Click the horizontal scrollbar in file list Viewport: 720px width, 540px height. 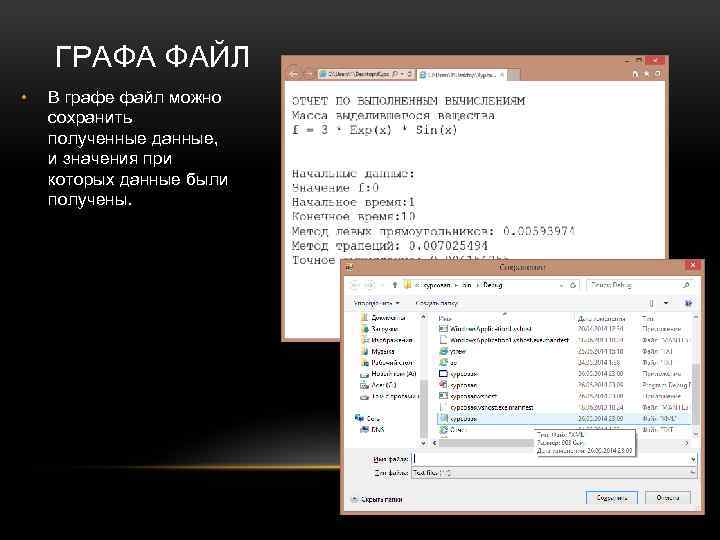[x=485, y=443]
